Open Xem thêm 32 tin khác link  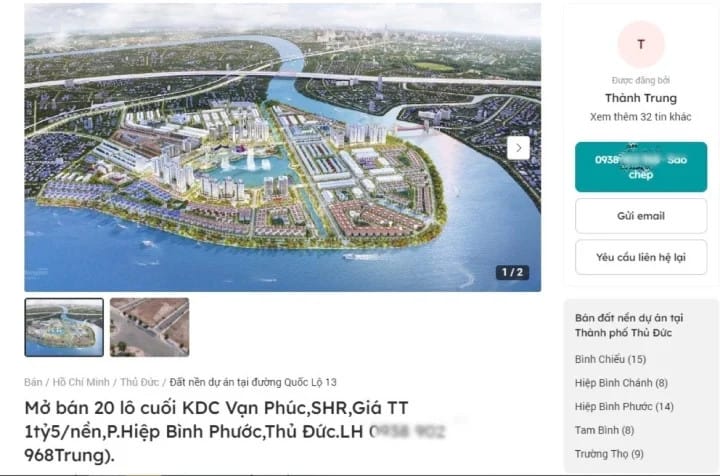(x=641, y=117)
